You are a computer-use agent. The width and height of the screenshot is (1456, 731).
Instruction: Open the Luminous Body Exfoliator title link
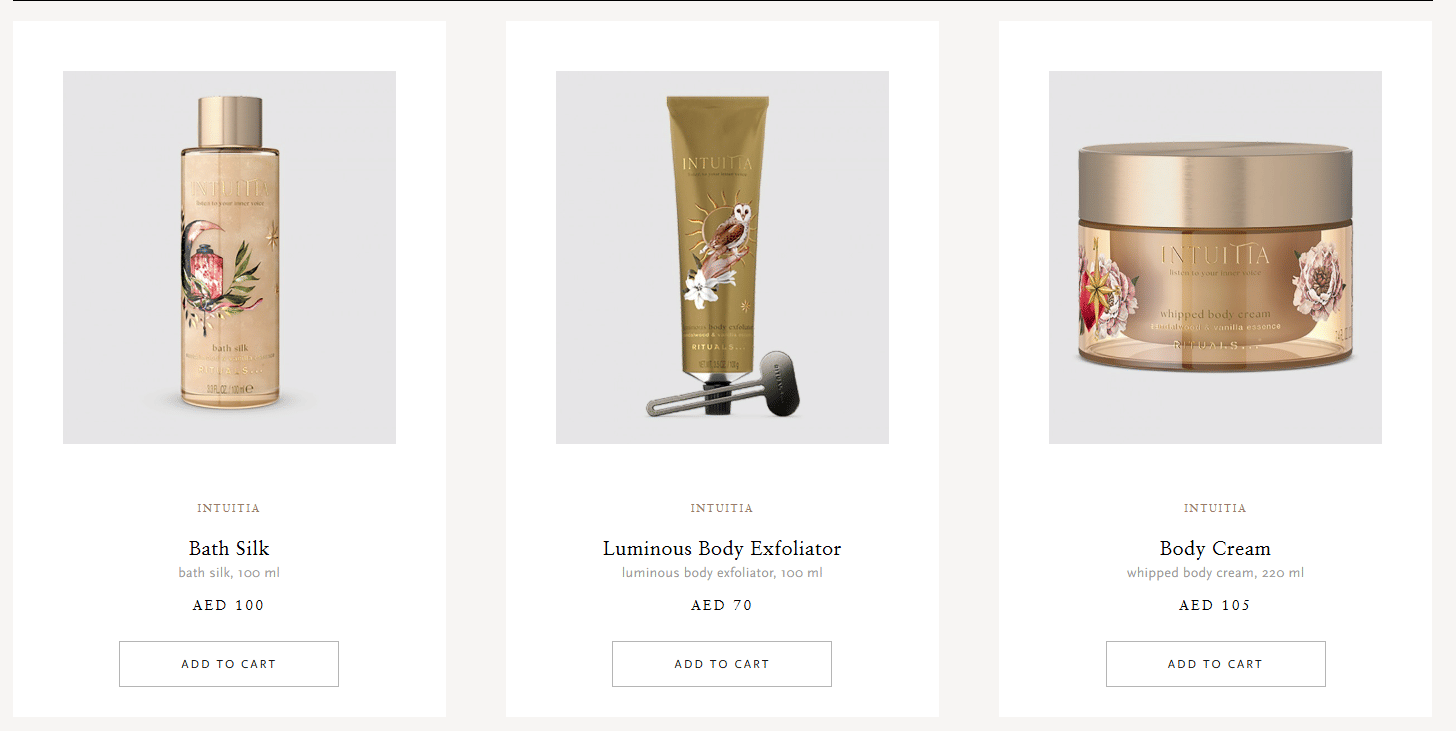coord(722,548)
